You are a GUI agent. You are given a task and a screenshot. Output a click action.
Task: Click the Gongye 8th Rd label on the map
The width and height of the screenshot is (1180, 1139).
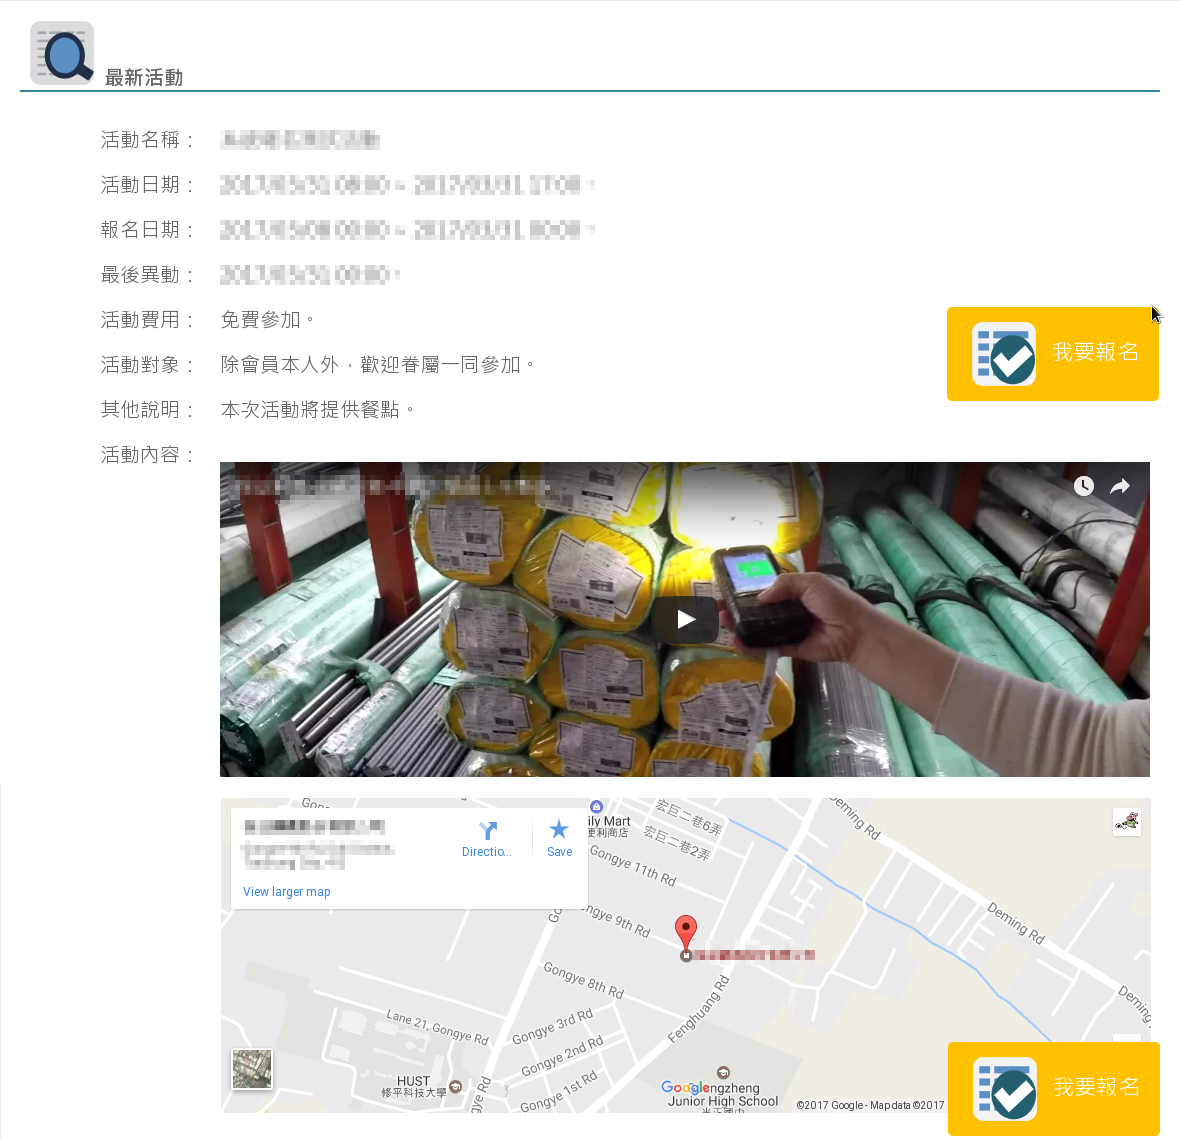tap(584, 980)
